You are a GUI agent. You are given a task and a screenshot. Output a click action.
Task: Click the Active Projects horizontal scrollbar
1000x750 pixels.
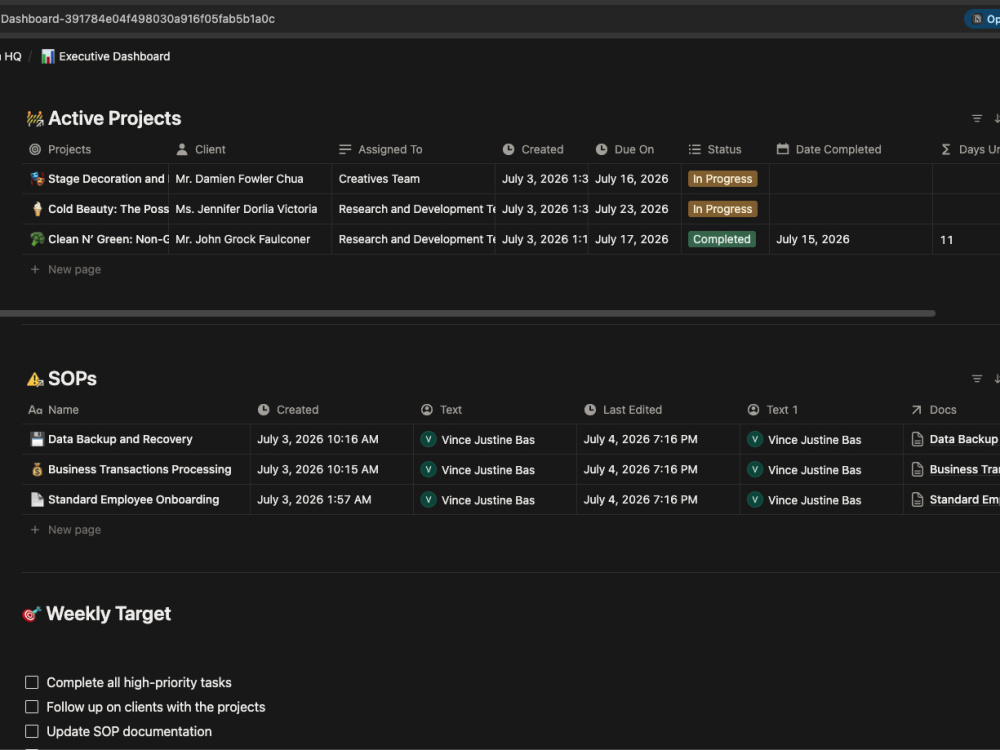[467, 314]
